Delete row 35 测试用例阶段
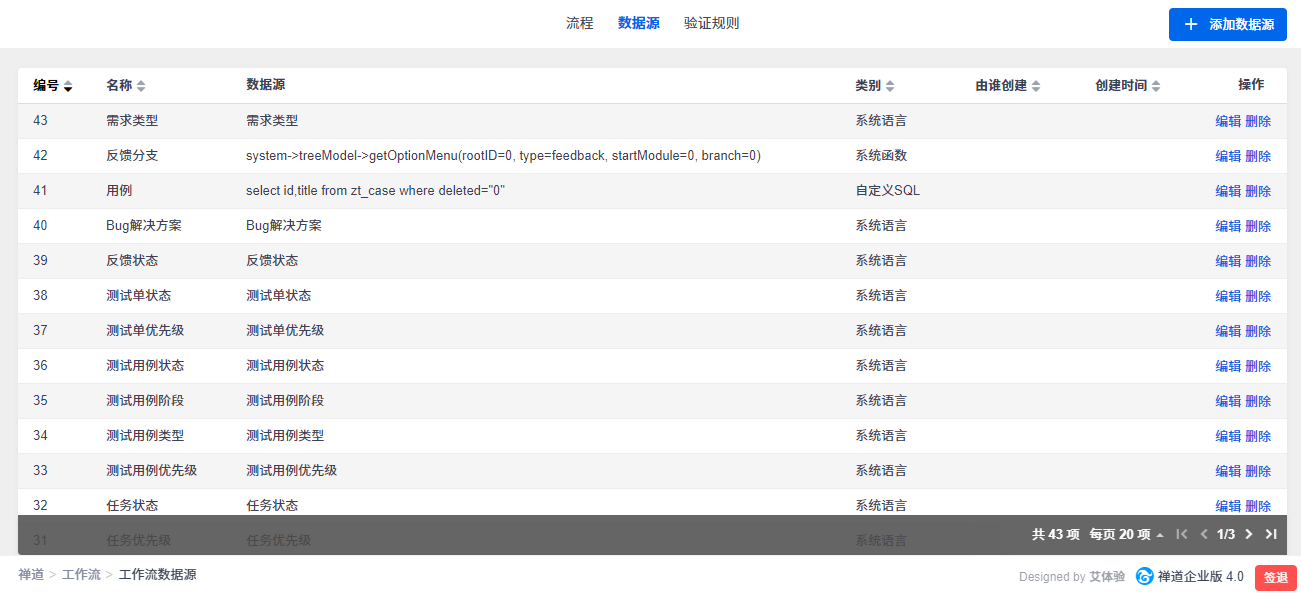Viewport: 1301px width, 595px height. pyautogui.click(x=1258, y=401)
